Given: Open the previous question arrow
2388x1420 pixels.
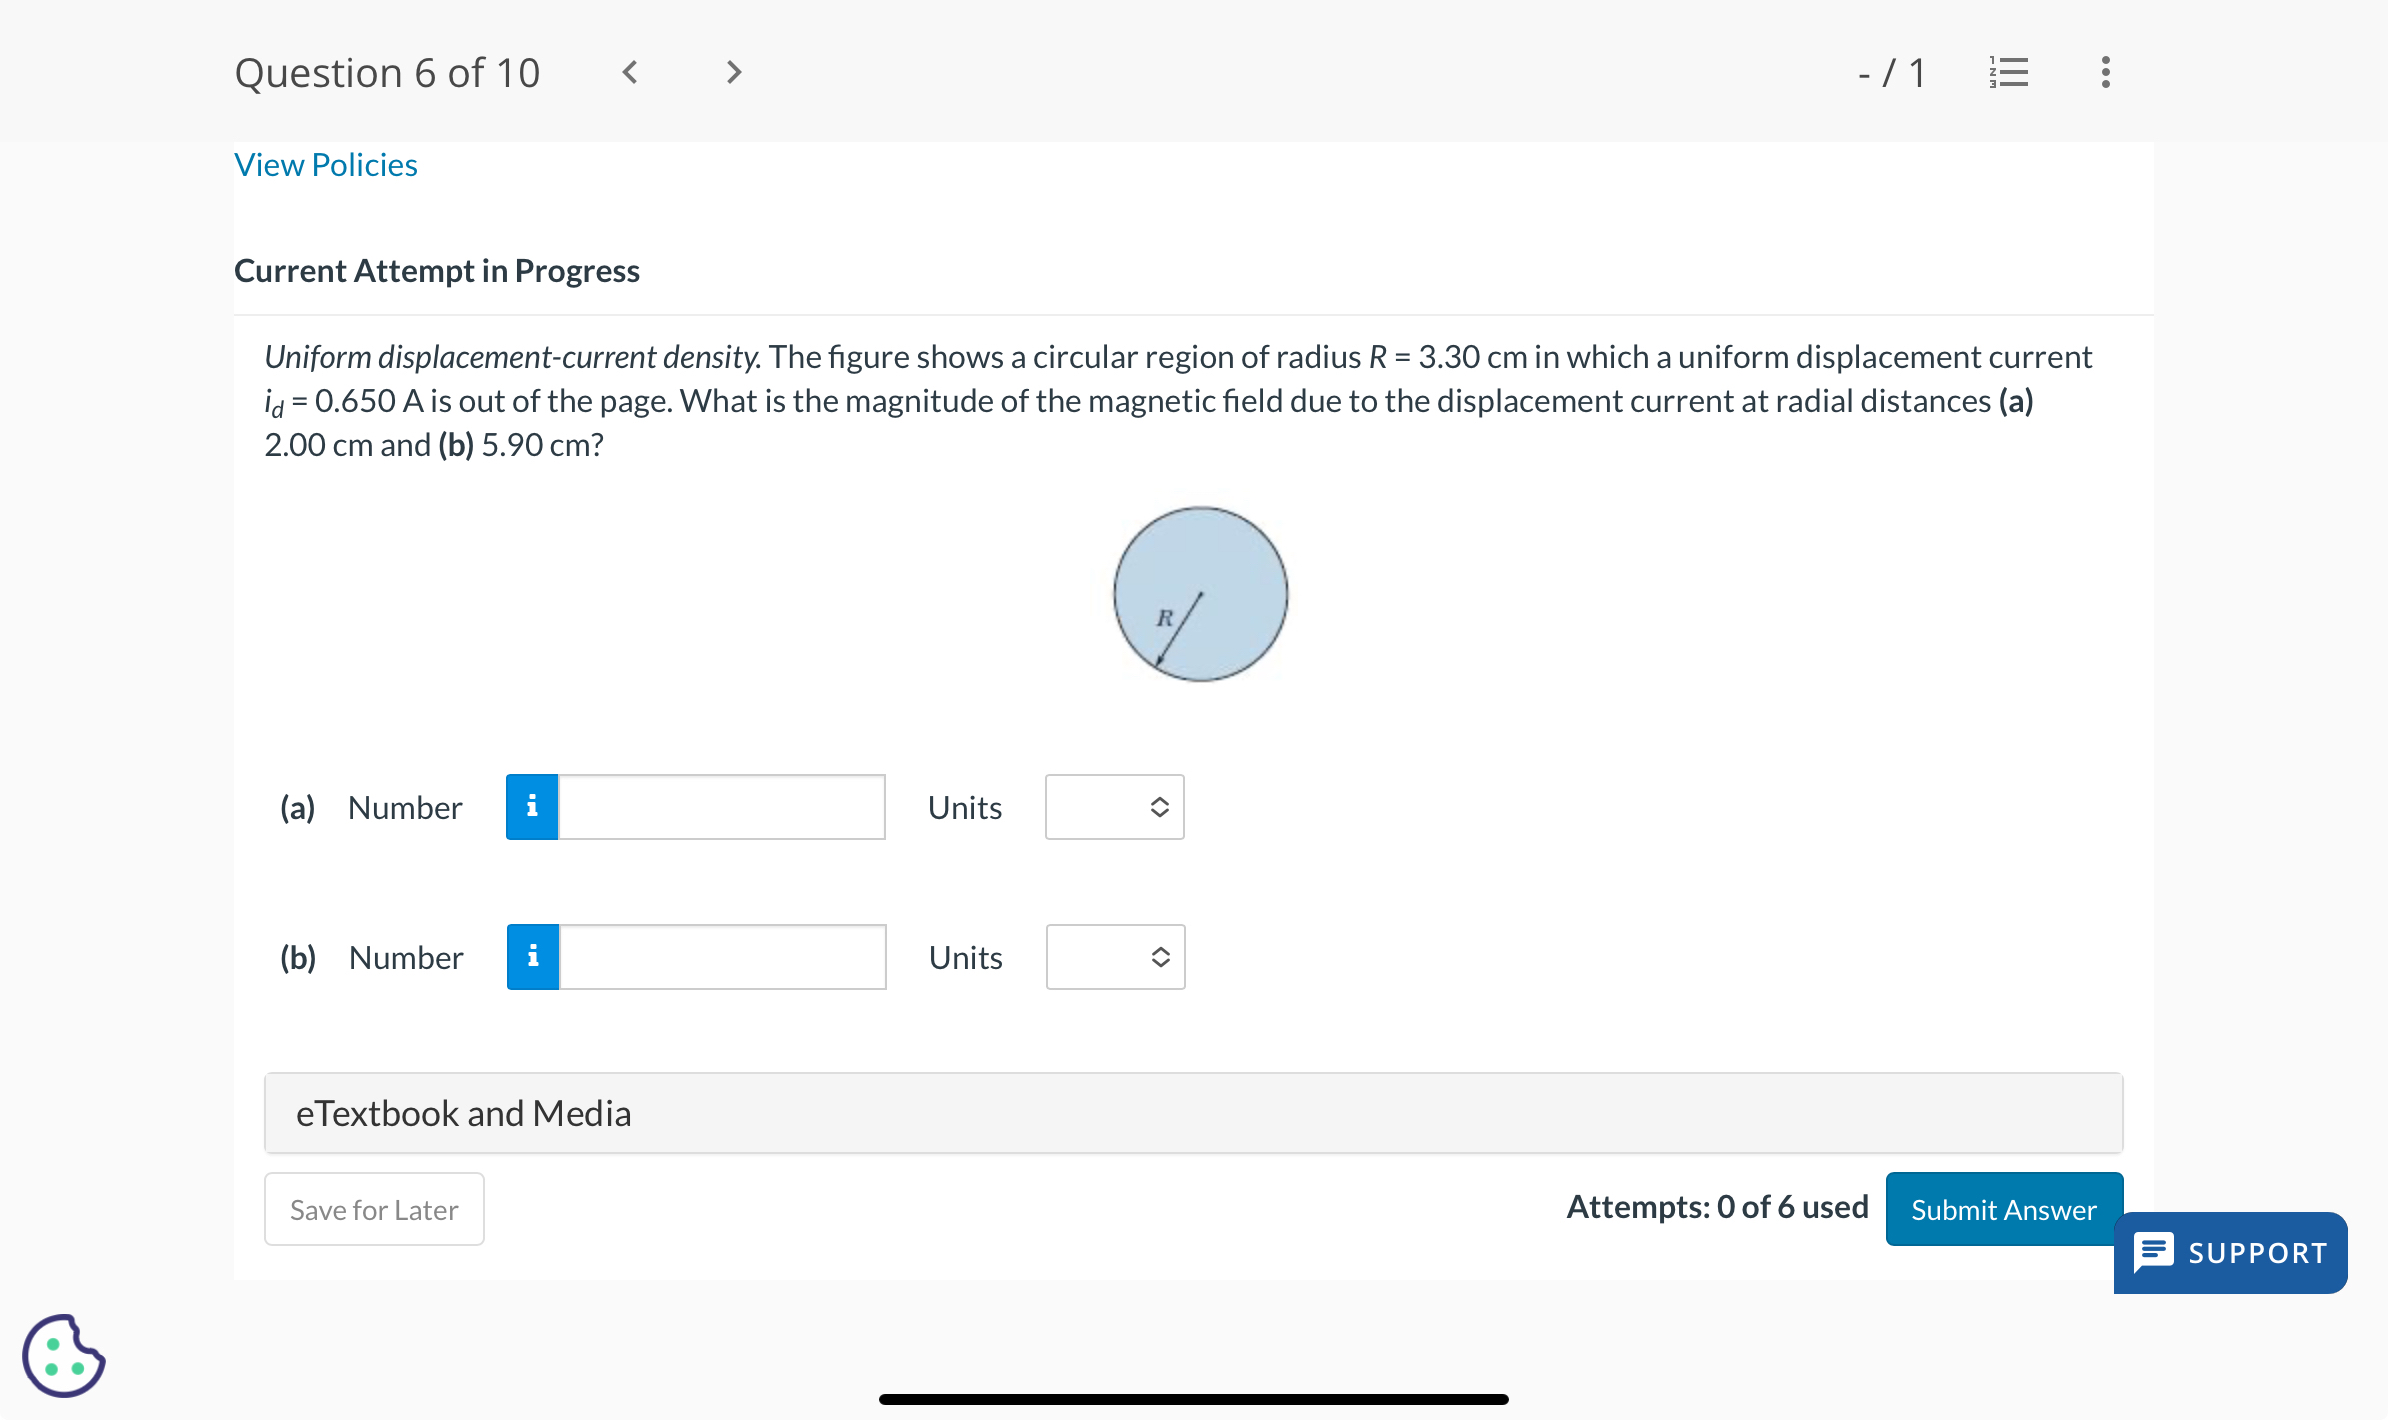Looking at the screenshot, I should [x=630, y=71].
